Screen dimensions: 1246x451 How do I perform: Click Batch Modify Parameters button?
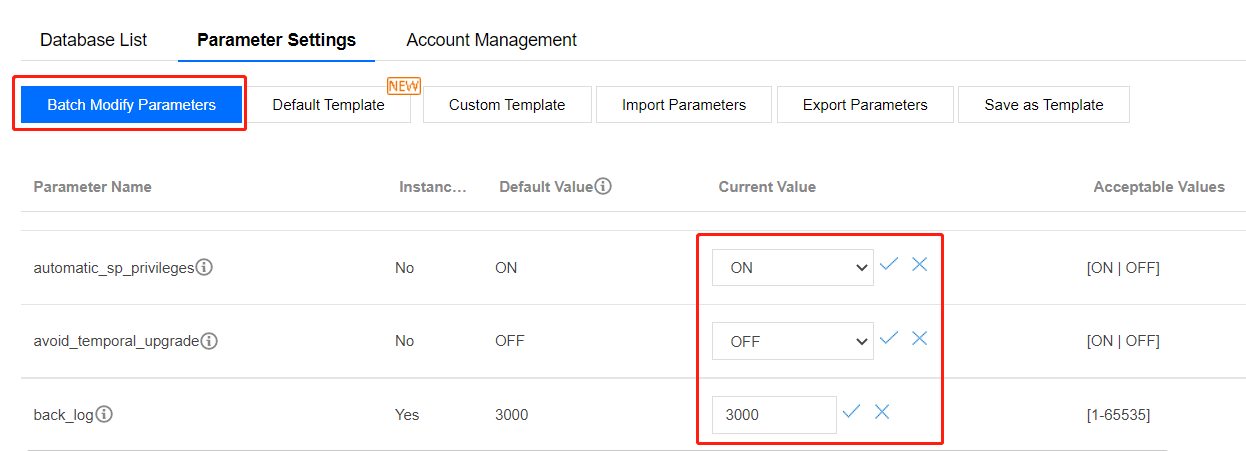(x=131, y=105)
